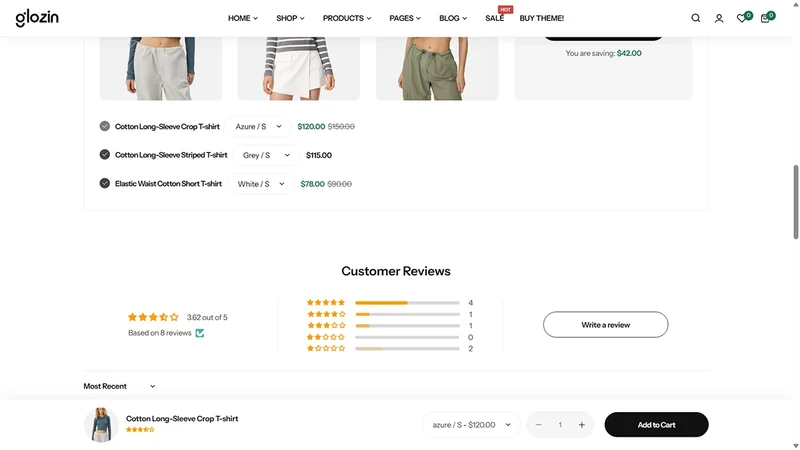The width and height of the screenshot is (800, 450).
Task: Open Elastic Waist Cotton Short T-shirt link
Action: [168, 184]
